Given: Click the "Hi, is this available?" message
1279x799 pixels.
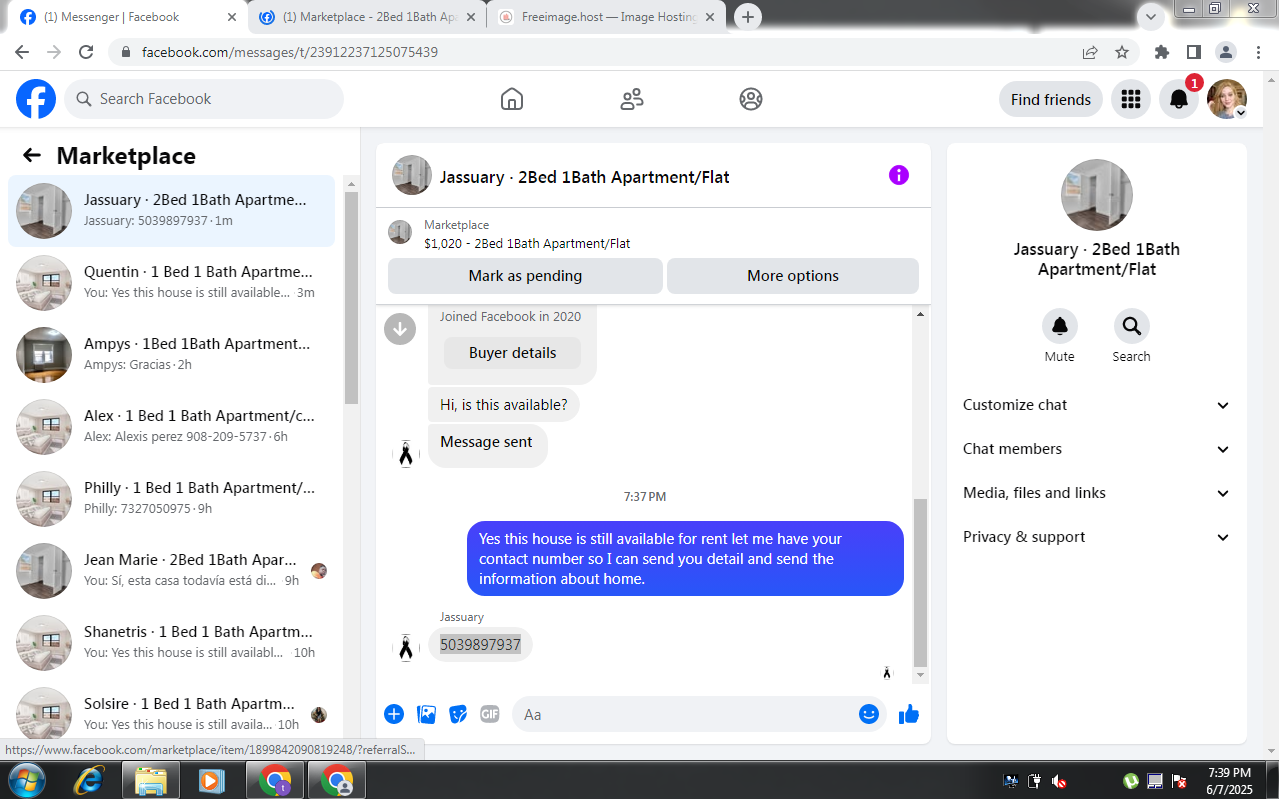Looking at the screenshot, I should 504,405.
